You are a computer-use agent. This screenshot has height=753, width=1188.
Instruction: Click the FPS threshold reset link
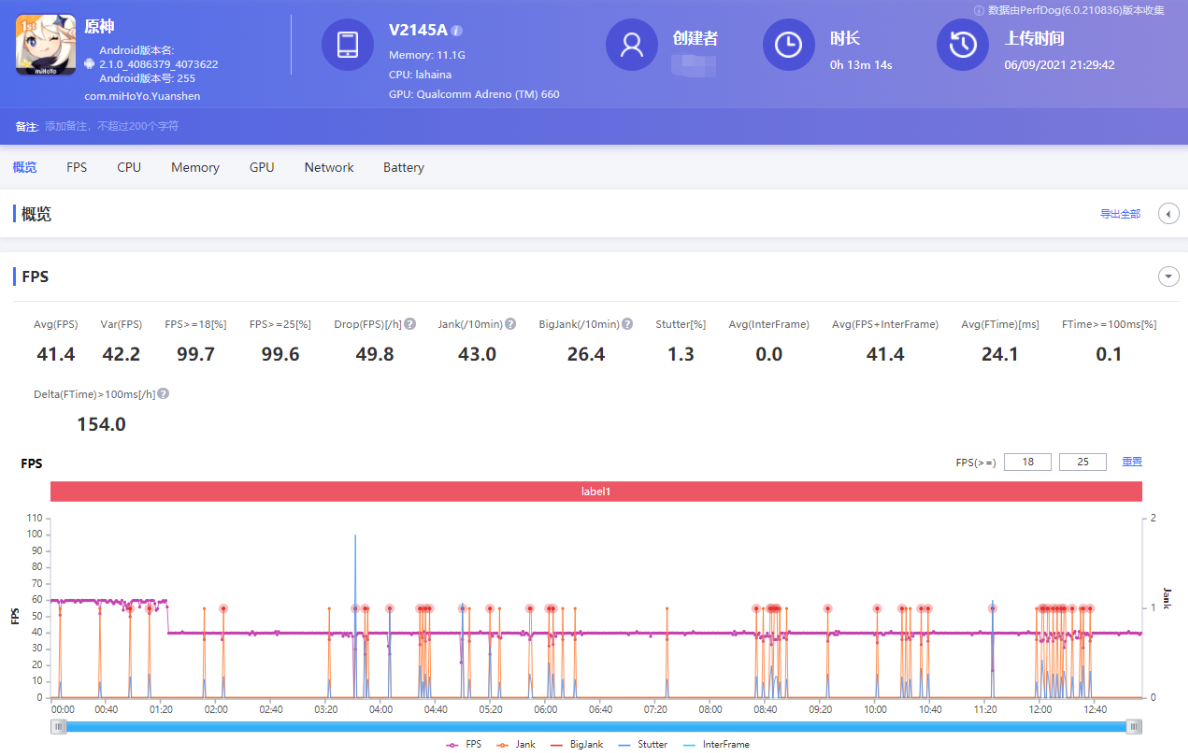[1132, 462]
